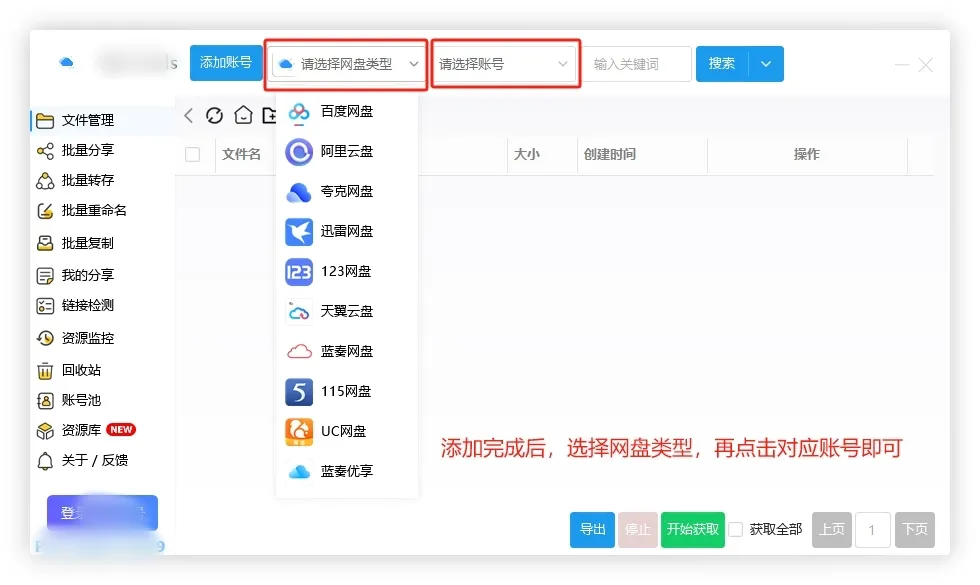Open the 请选择账号 dropdown
Viewport: 980px width, 585px height.
pos(505,62)
